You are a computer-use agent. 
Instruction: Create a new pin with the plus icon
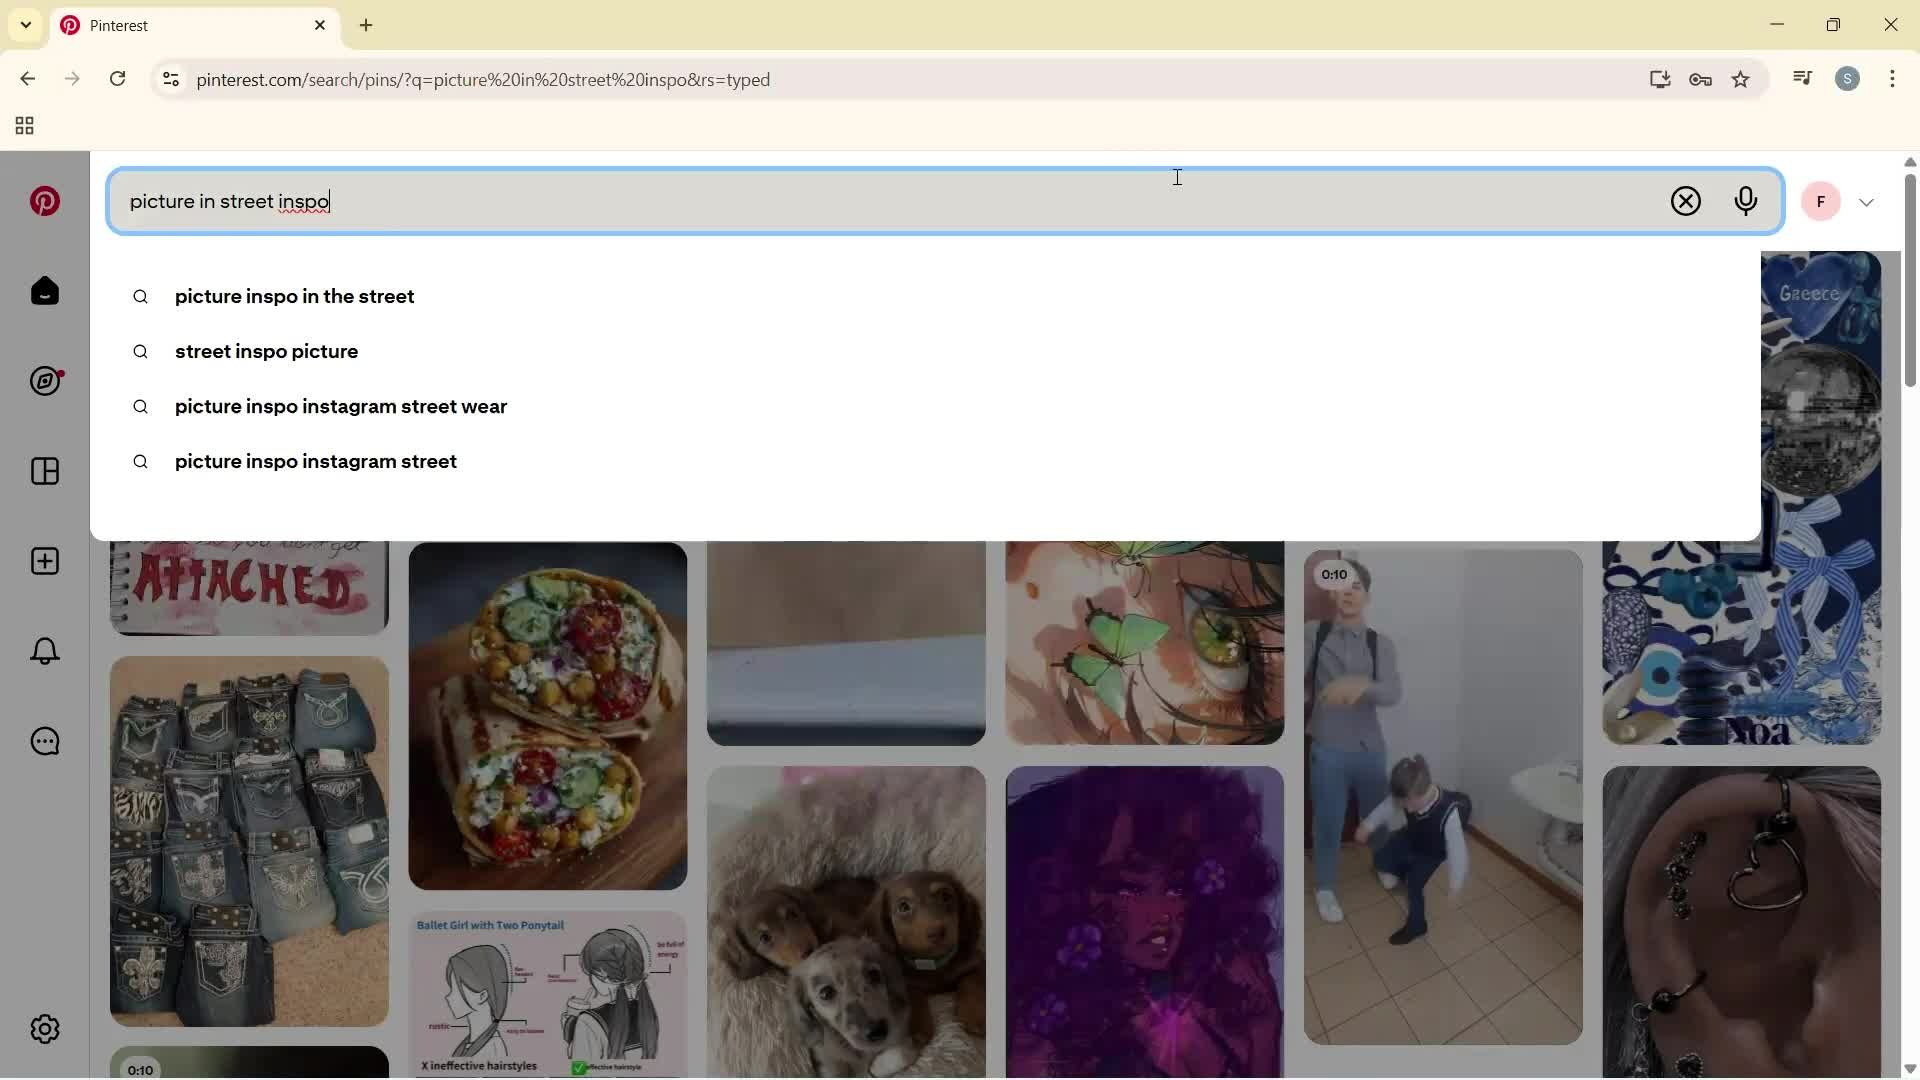[44, 561]
